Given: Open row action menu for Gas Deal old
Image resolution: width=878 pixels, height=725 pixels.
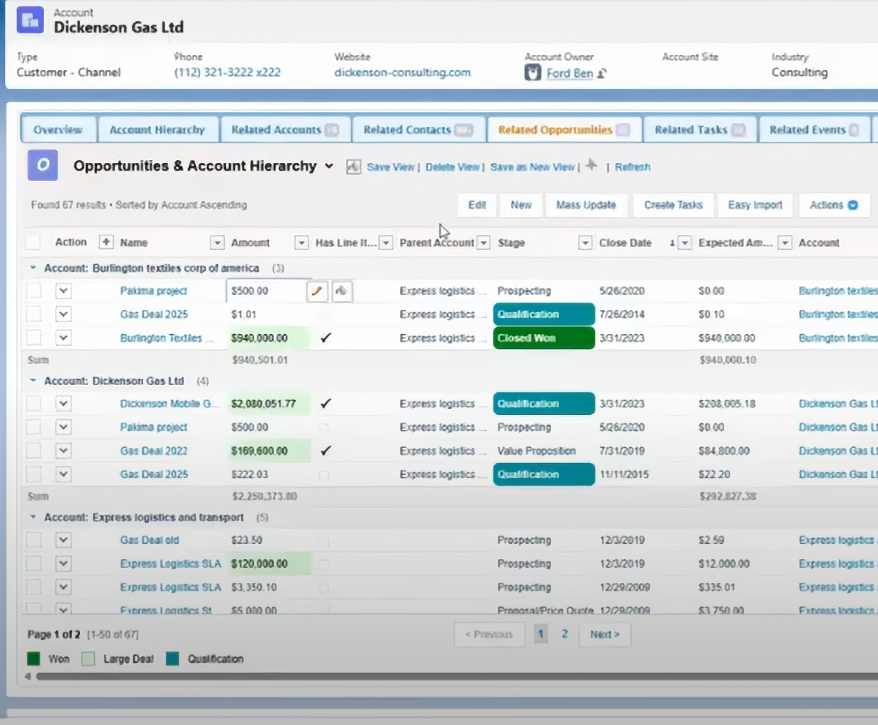Looking at the screenshot, I should [63, 540].
